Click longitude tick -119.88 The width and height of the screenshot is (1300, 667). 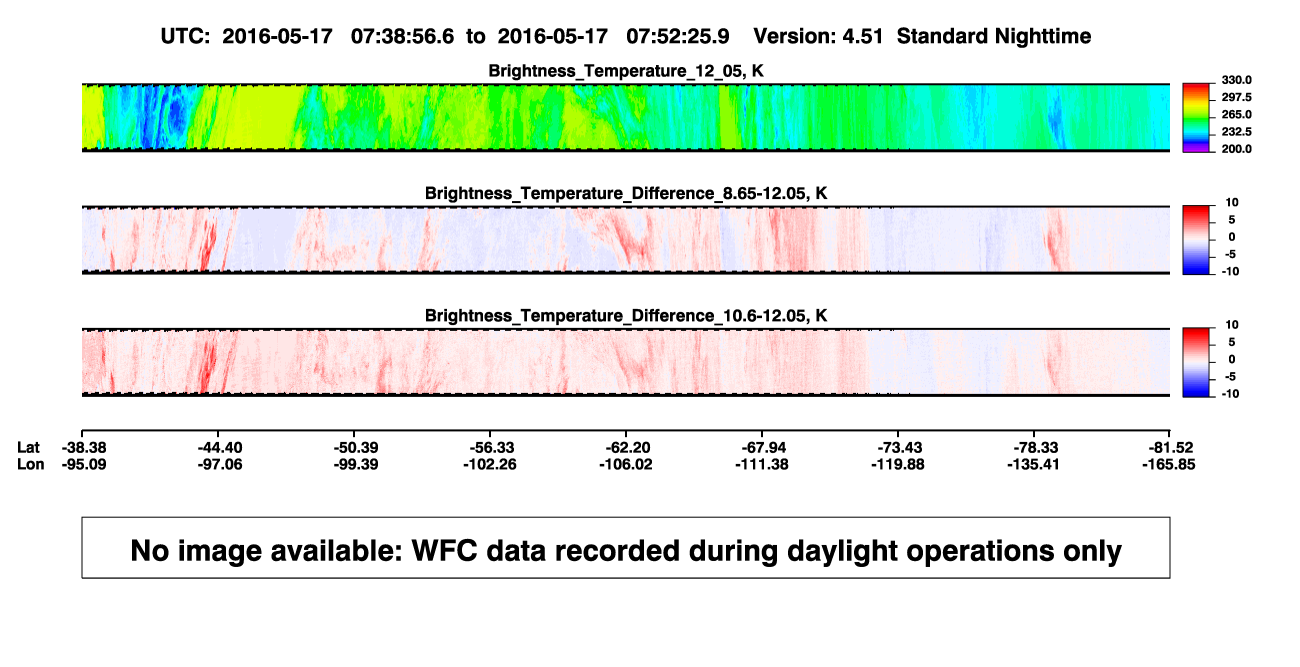(900, 464)
